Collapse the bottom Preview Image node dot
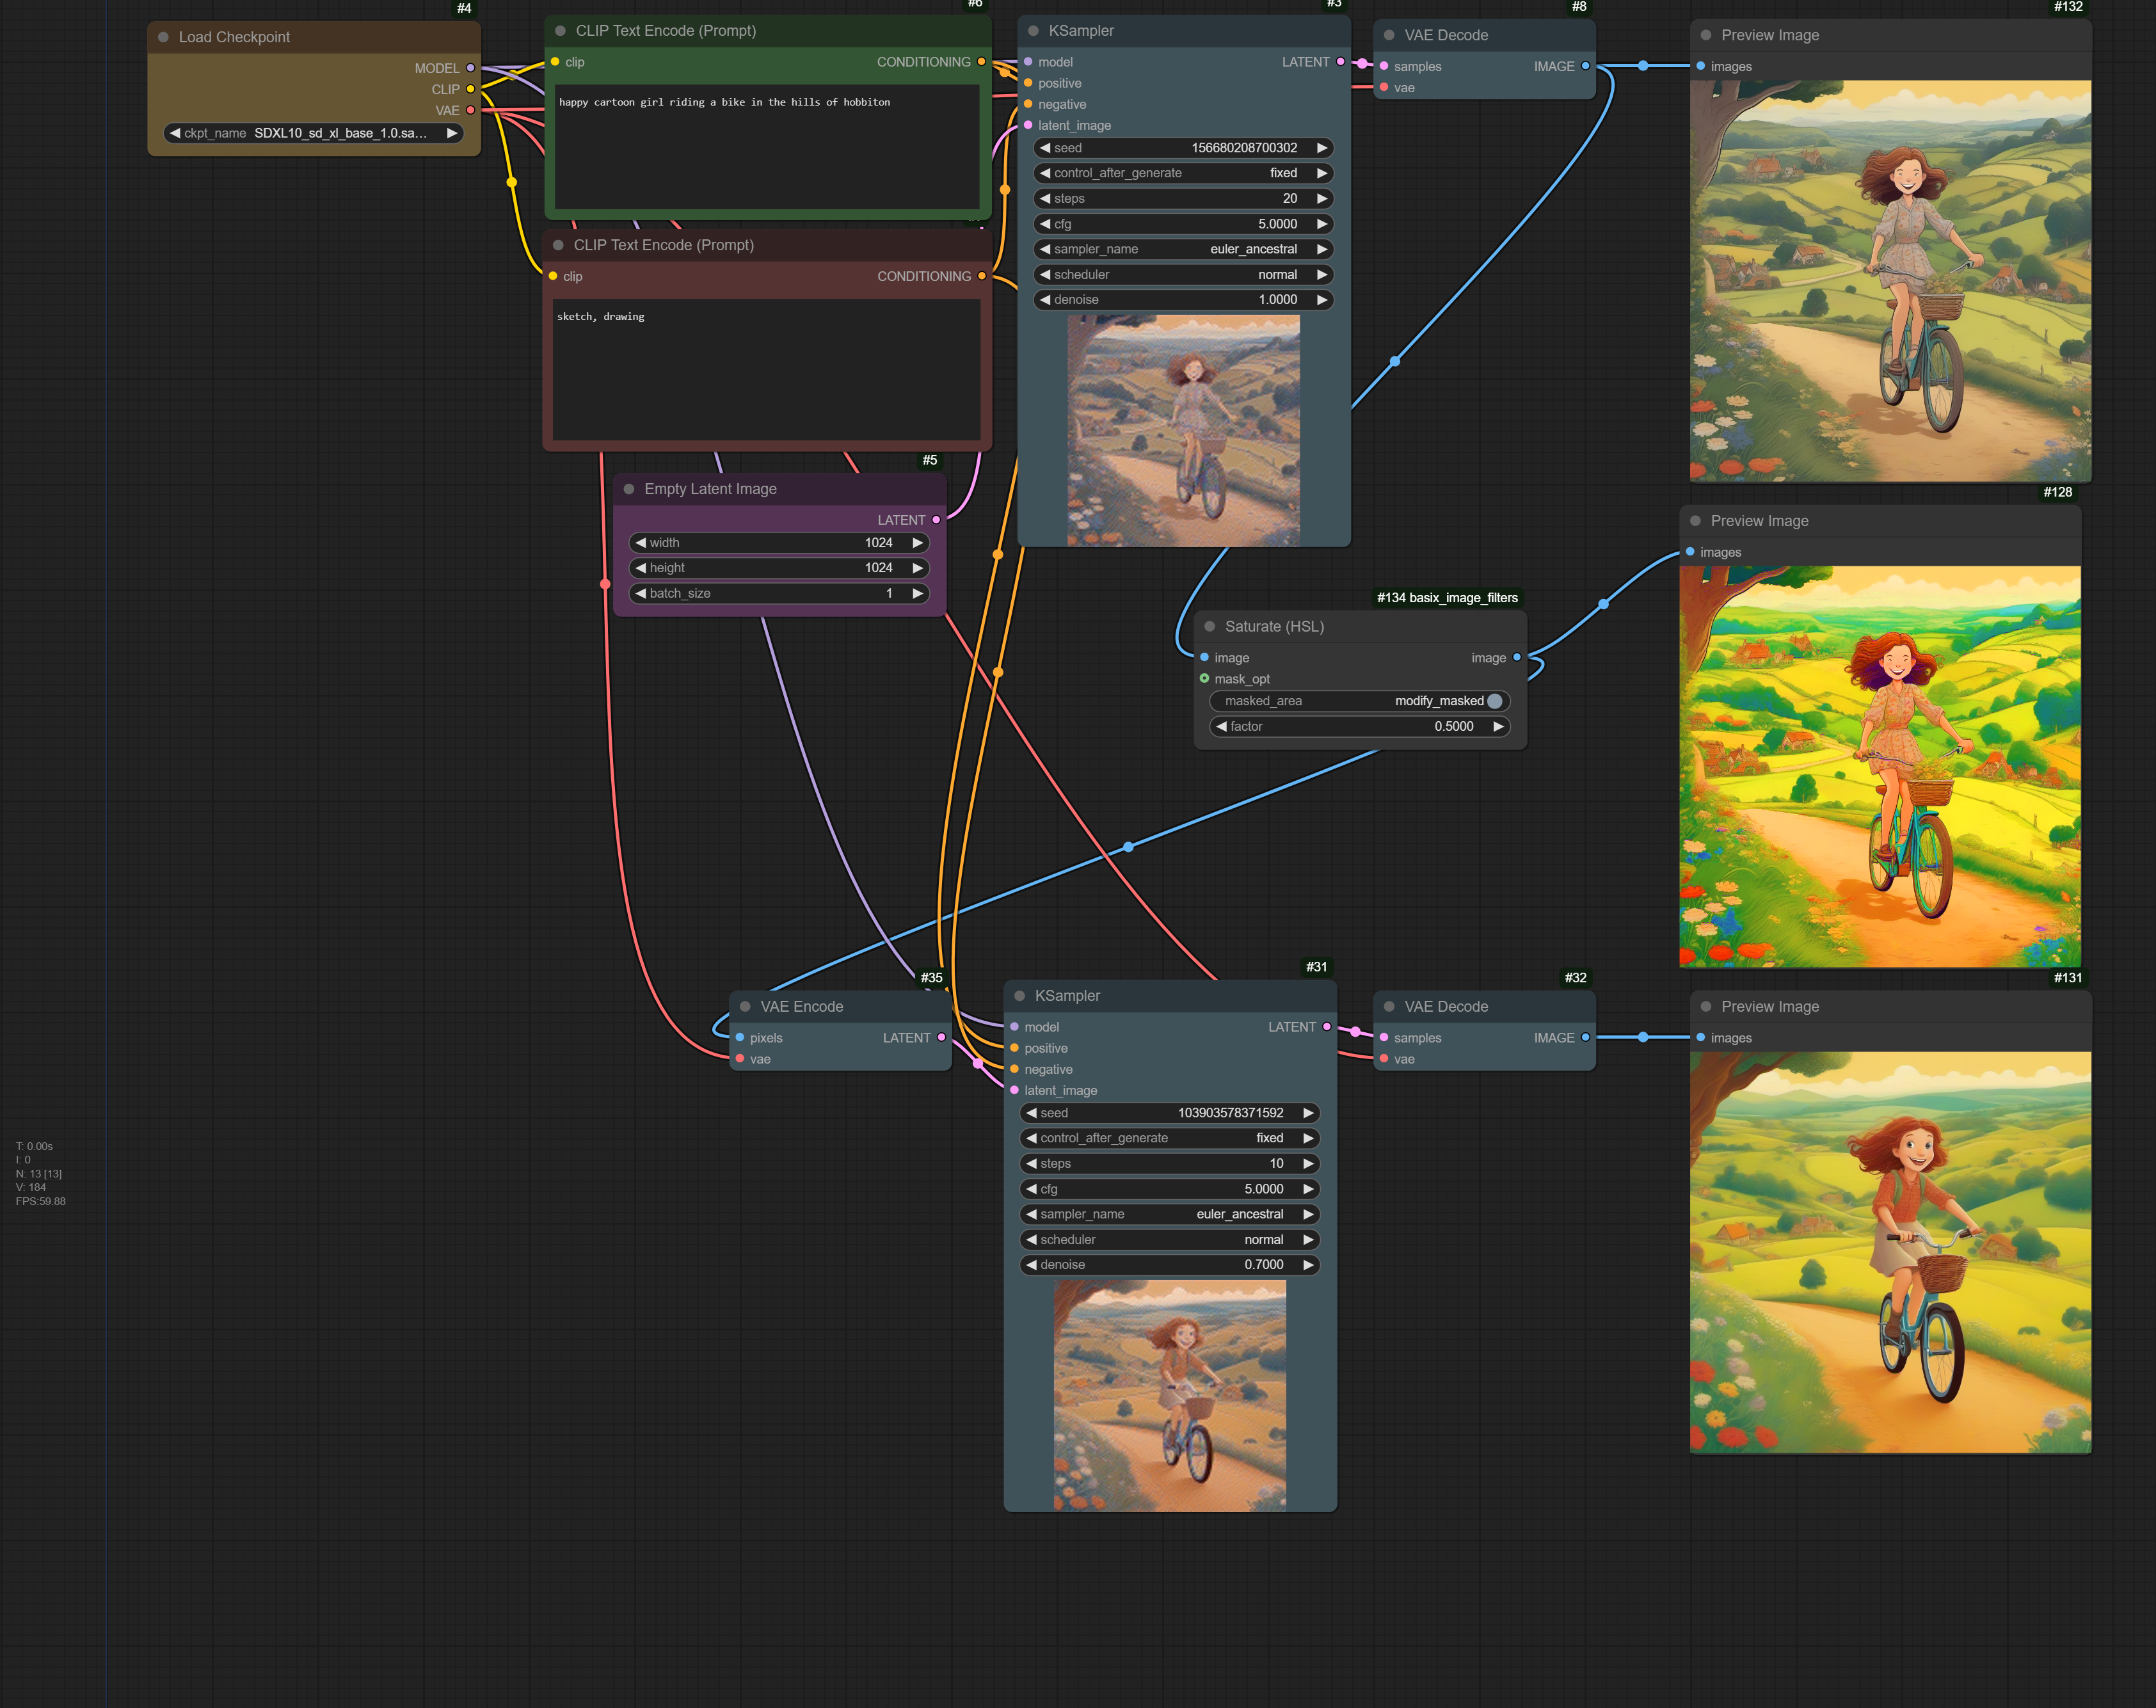The image size is (2156, 1708). tap(1706, 1006)
